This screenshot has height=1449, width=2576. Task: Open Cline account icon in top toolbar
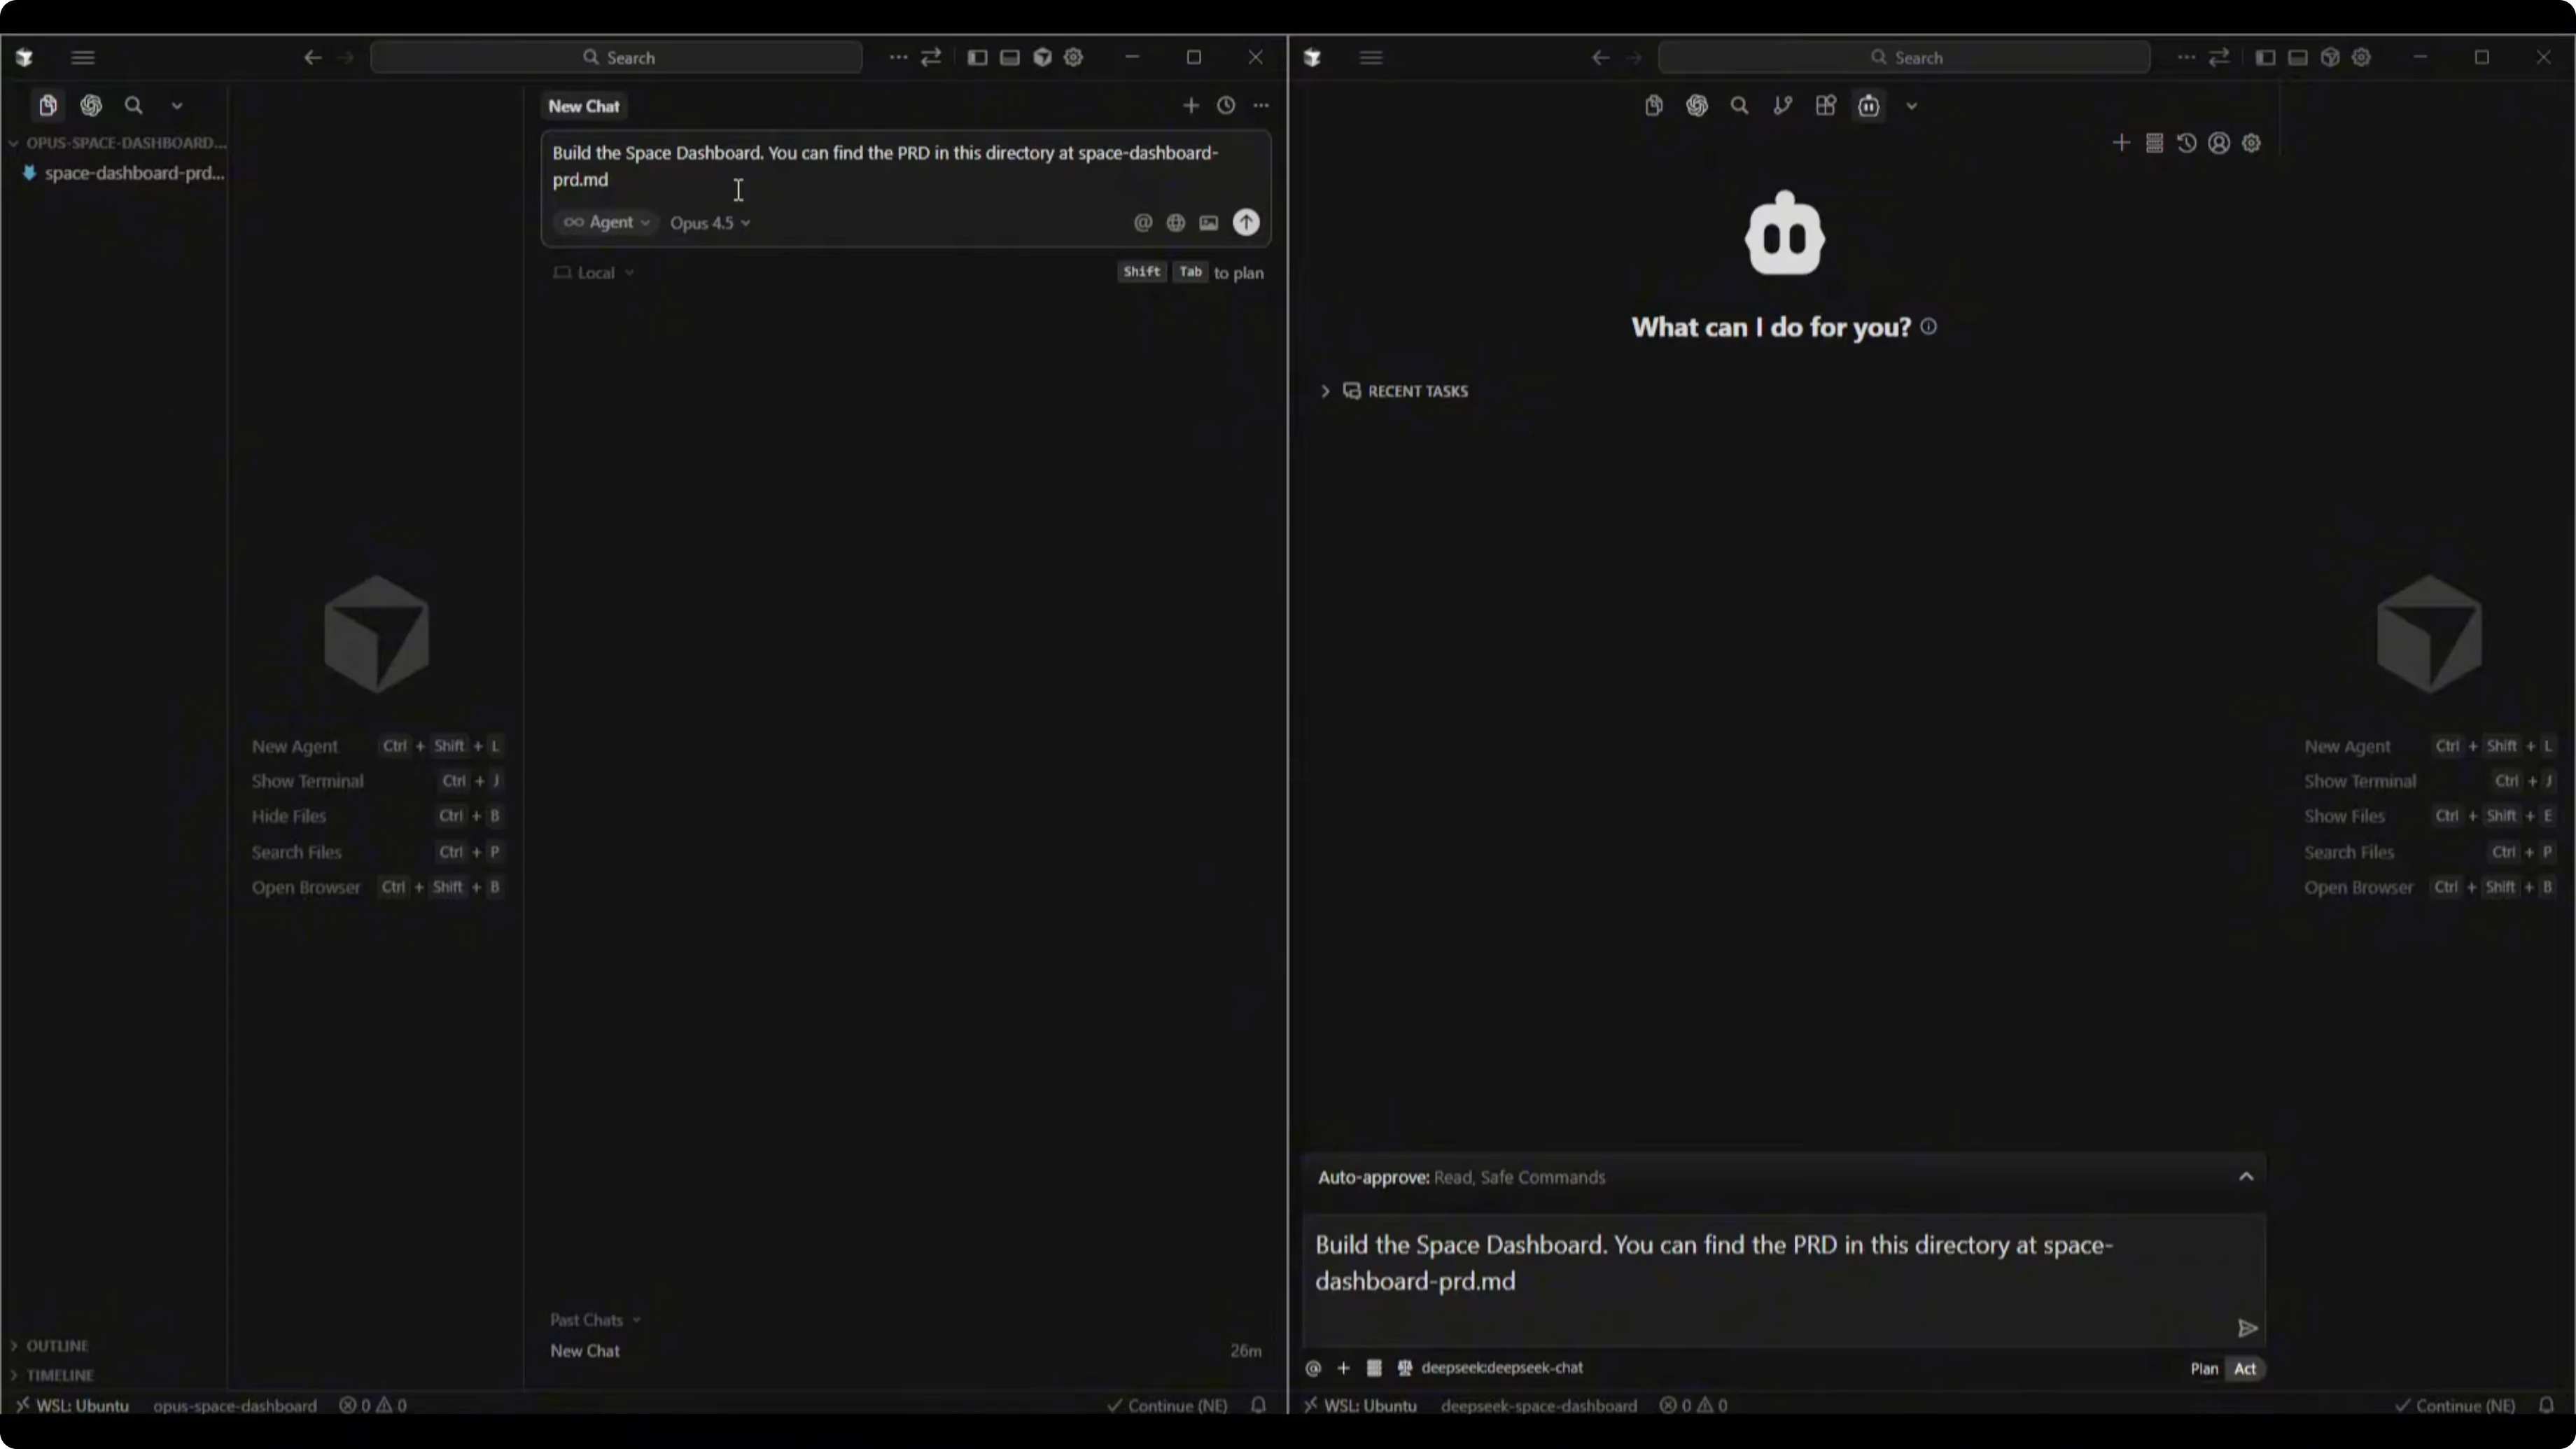point(2218,143)
